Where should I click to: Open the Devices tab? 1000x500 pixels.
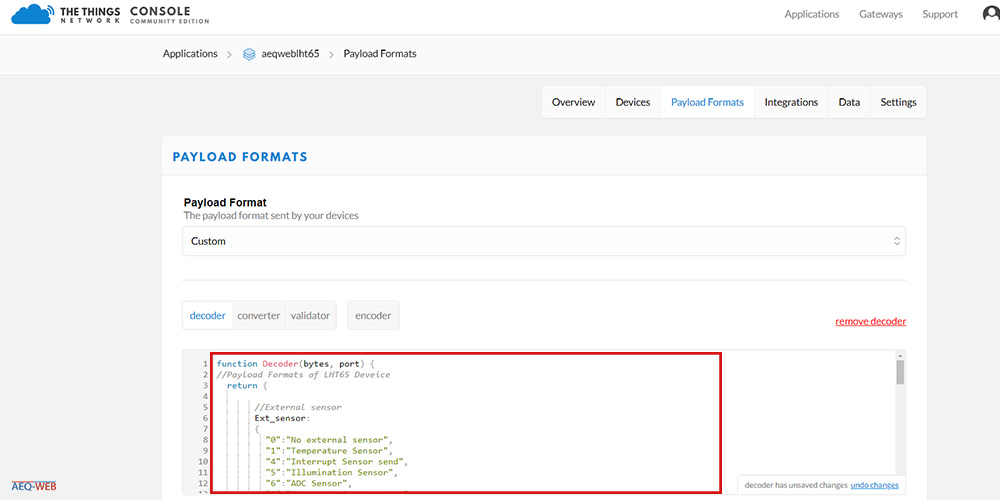point(633,102)
